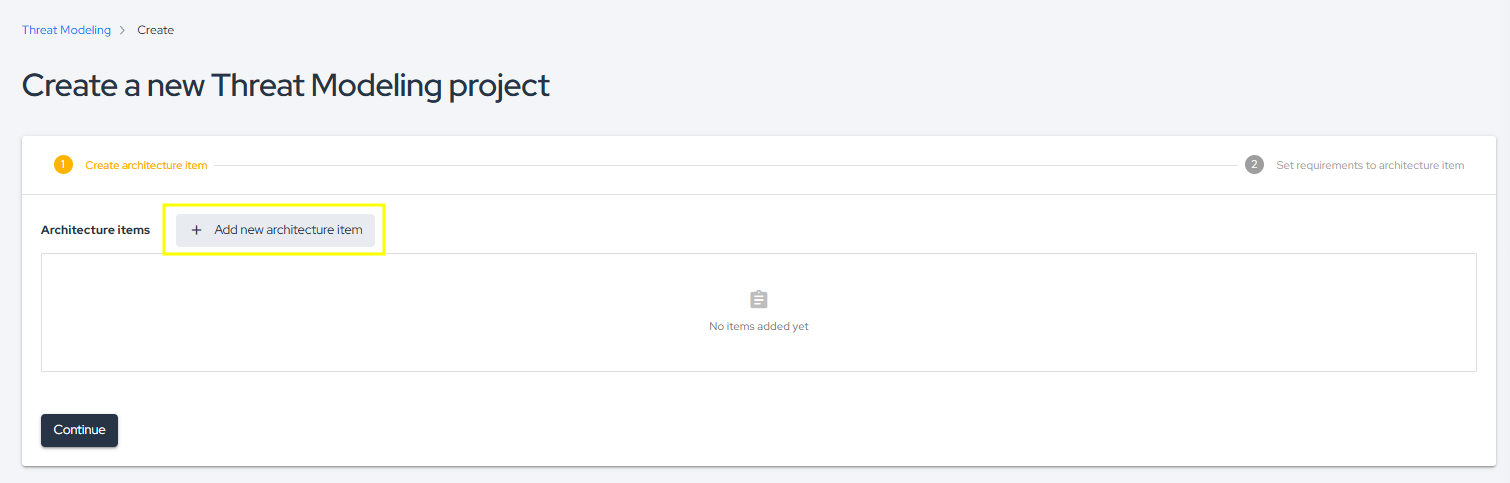Click the words Threat Modeling in the page heading
The height and width of the screenshot is (483, 1510).
tap(326, 85)
